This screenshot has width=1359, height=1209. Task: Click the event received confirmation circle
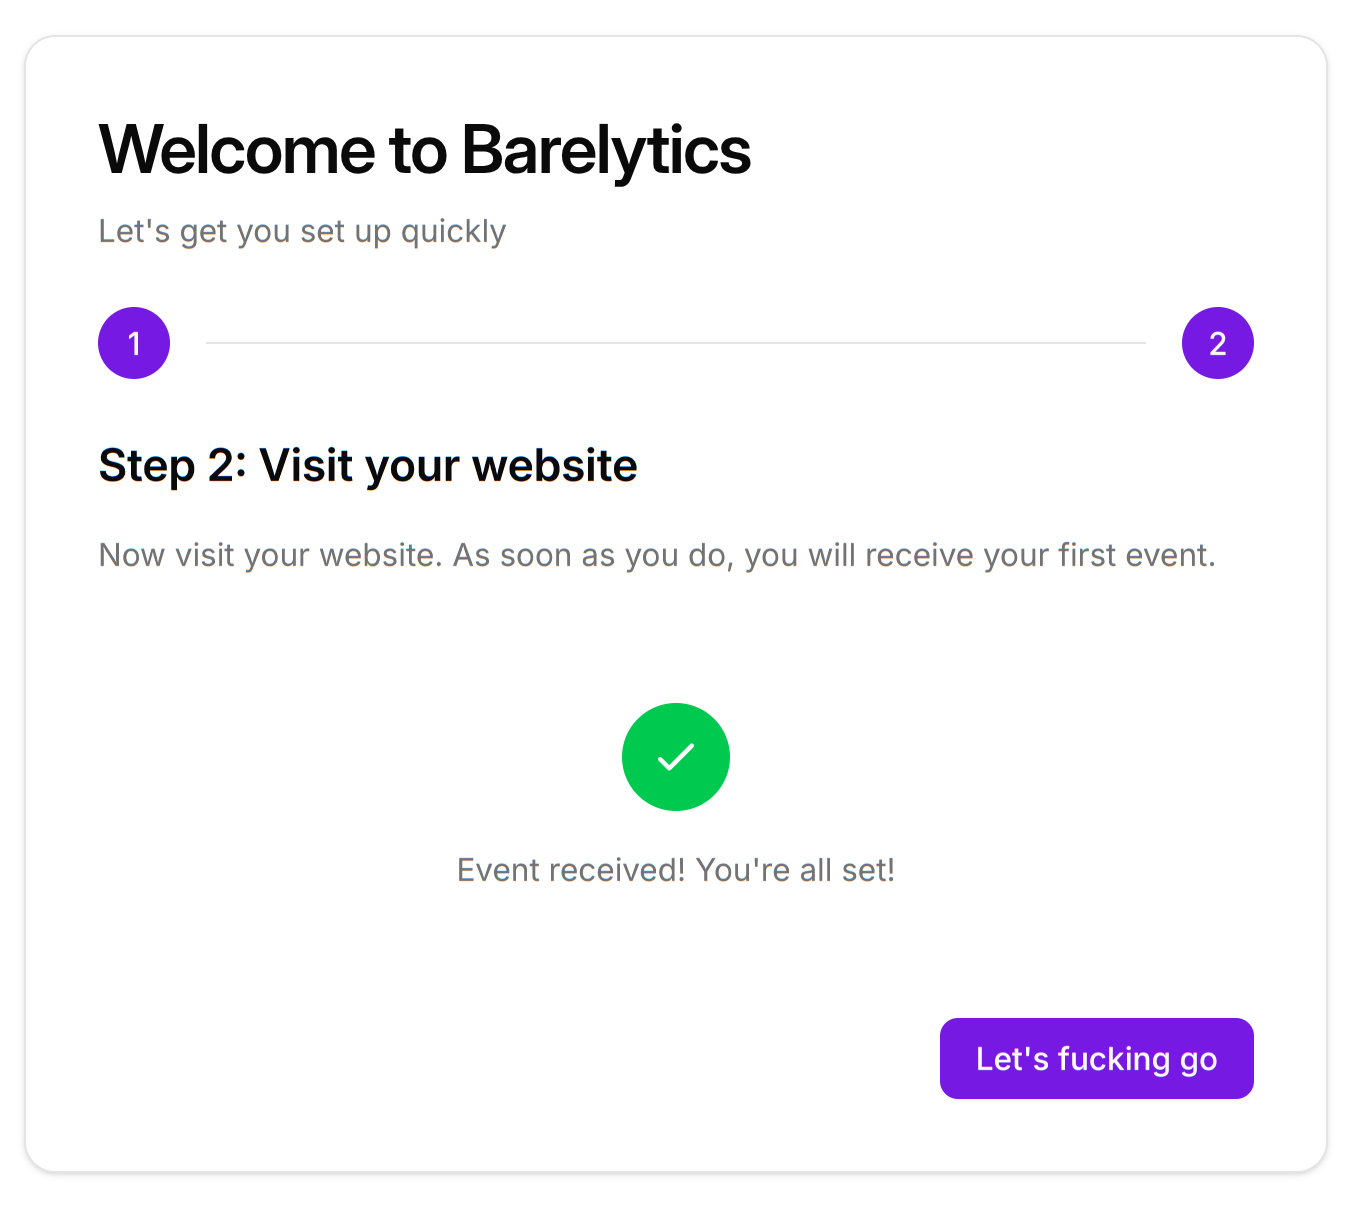coord(675,757)
